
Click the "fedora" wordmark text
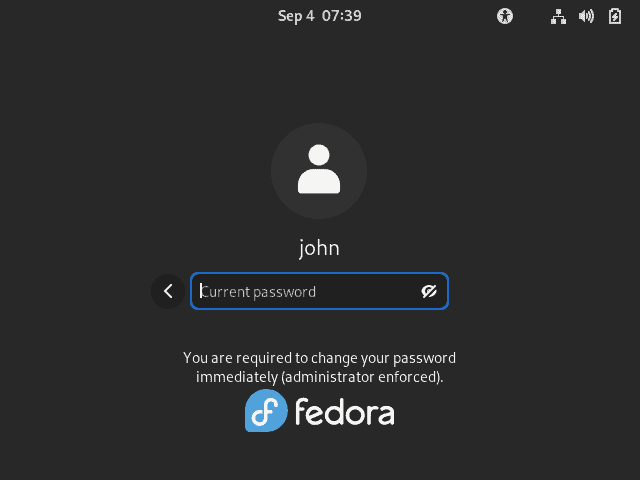344,411
